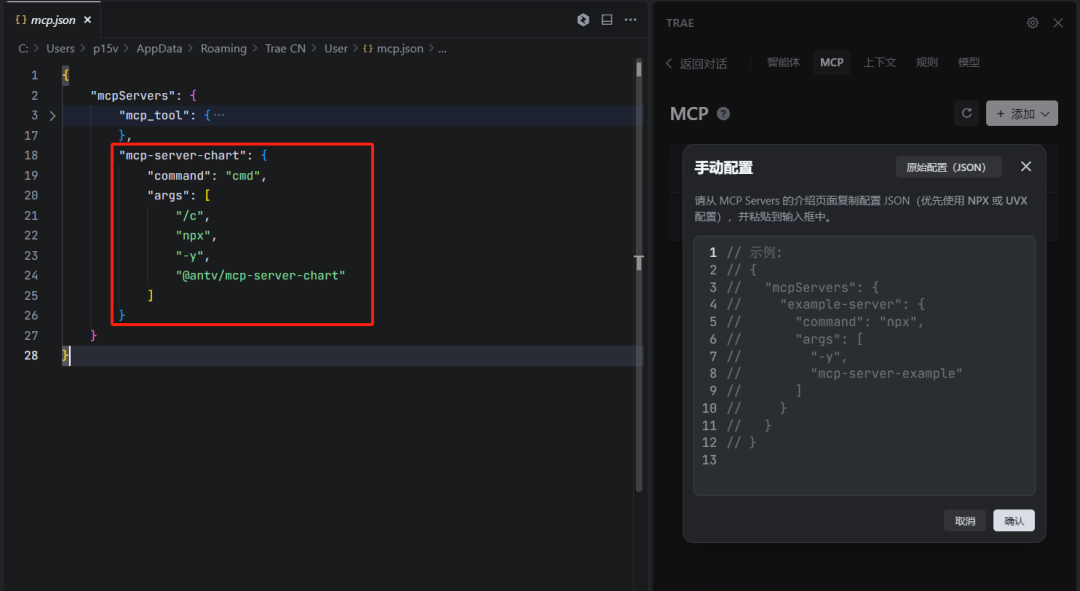Click the Trae CN breadcrumb segment
The width and height of the screenshot is (1080, 591).
[x=285, y=49]
